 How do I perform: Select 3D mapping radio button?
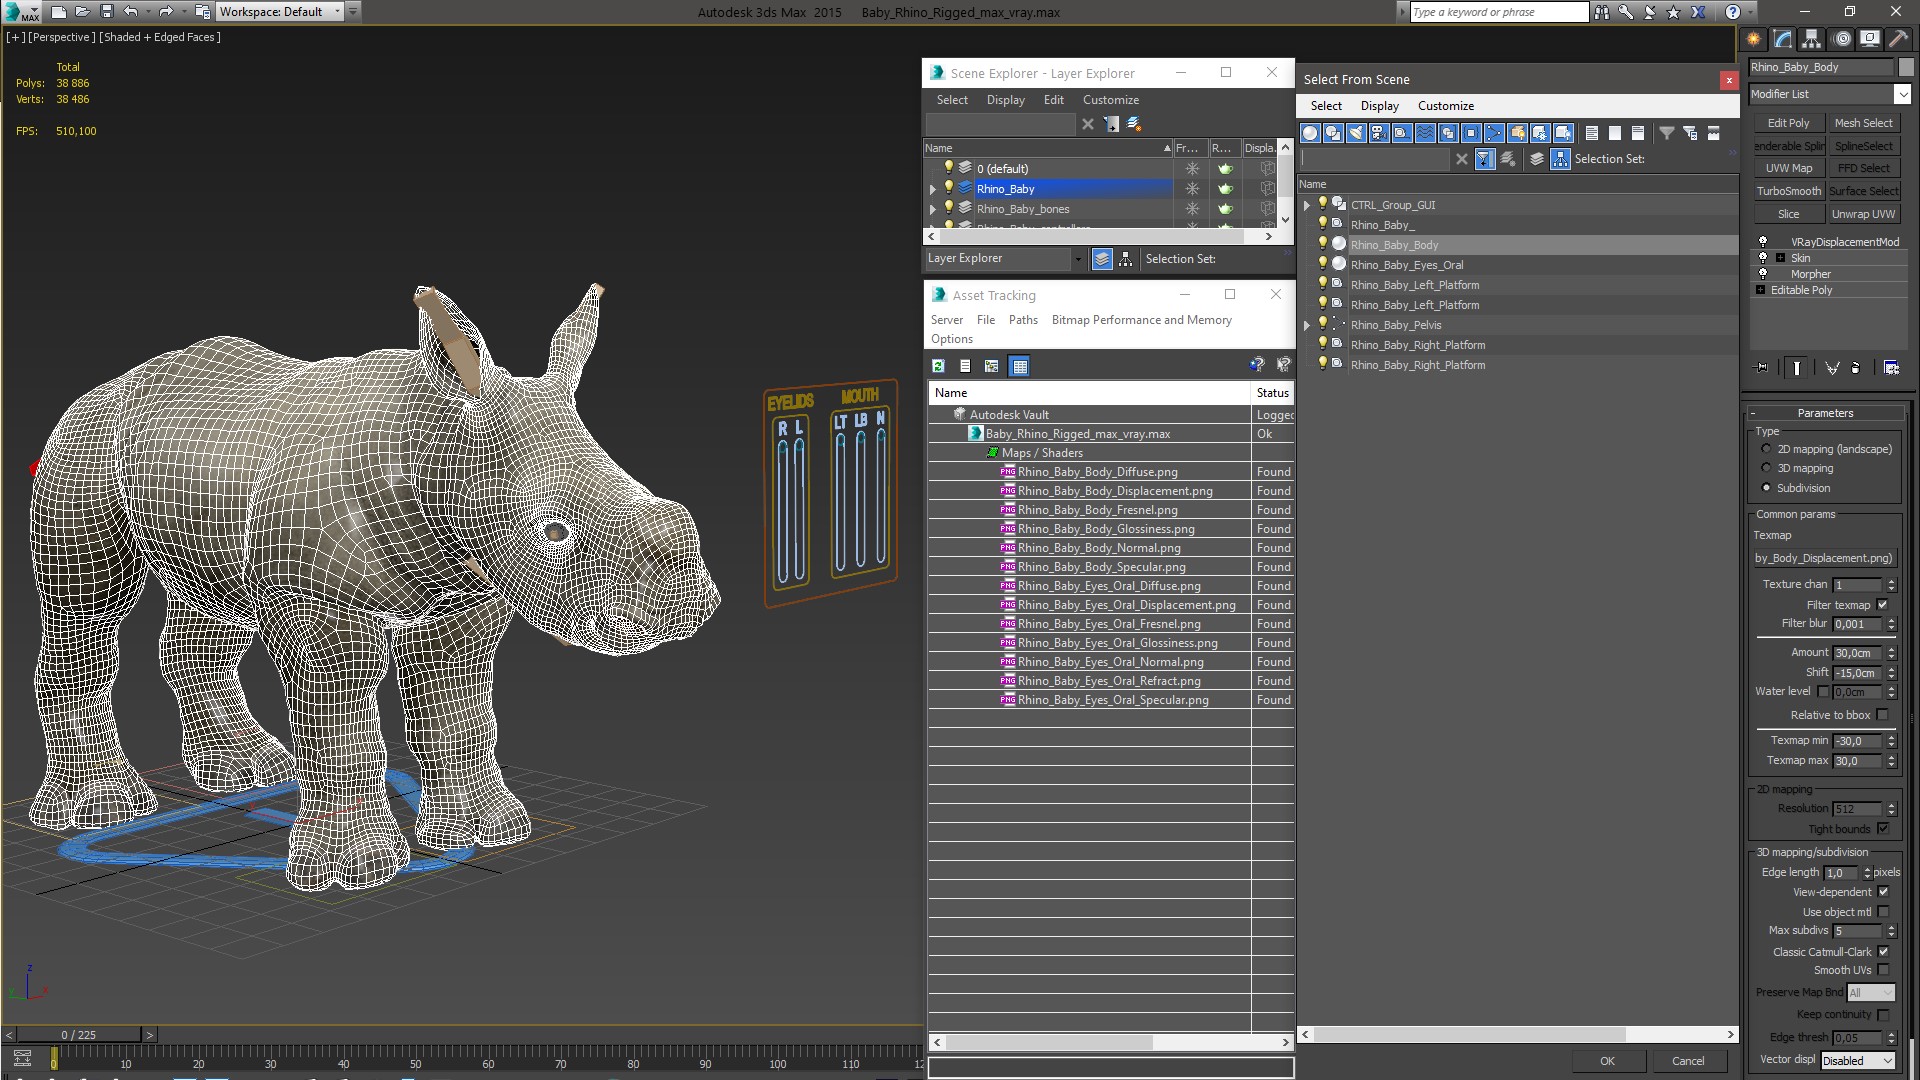coord(1766,468)
